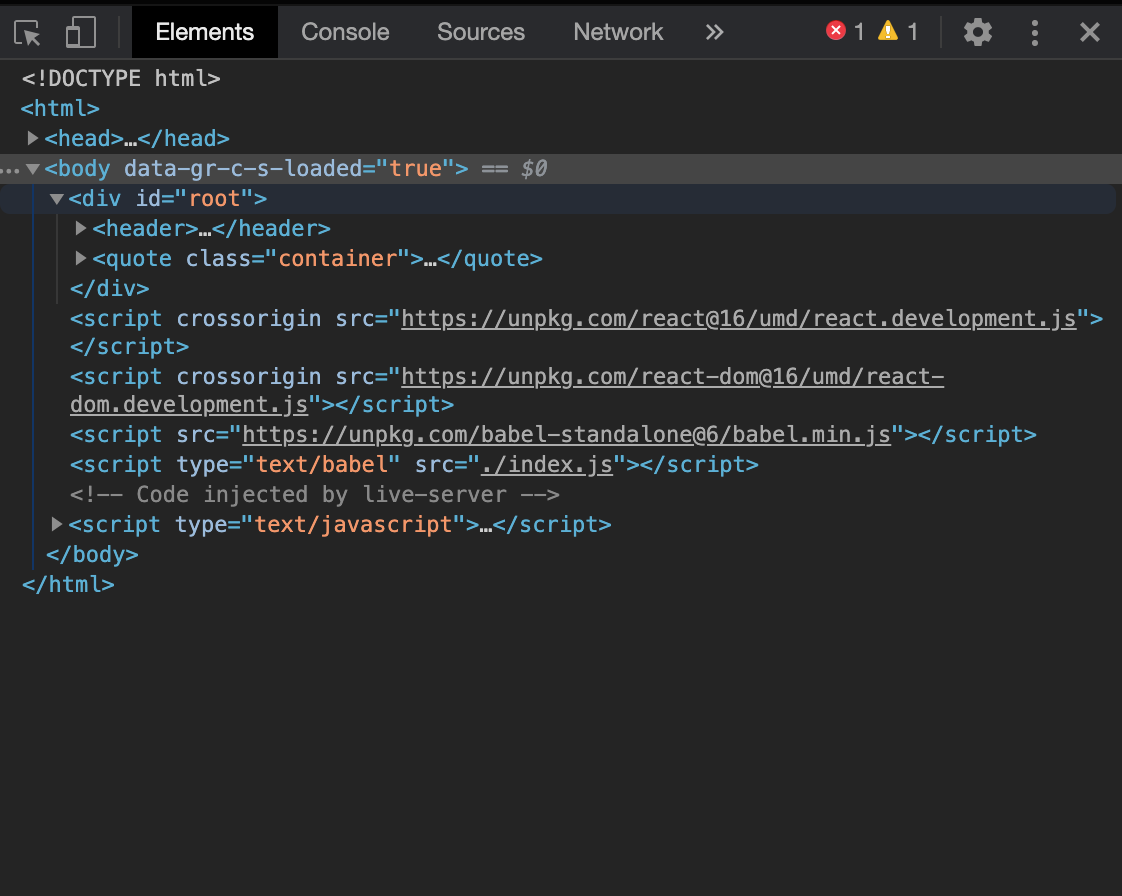The width and height of the screenshot is (1122, 896).
Task: Select the closing </body> tag
Action: tap(92, 555)
